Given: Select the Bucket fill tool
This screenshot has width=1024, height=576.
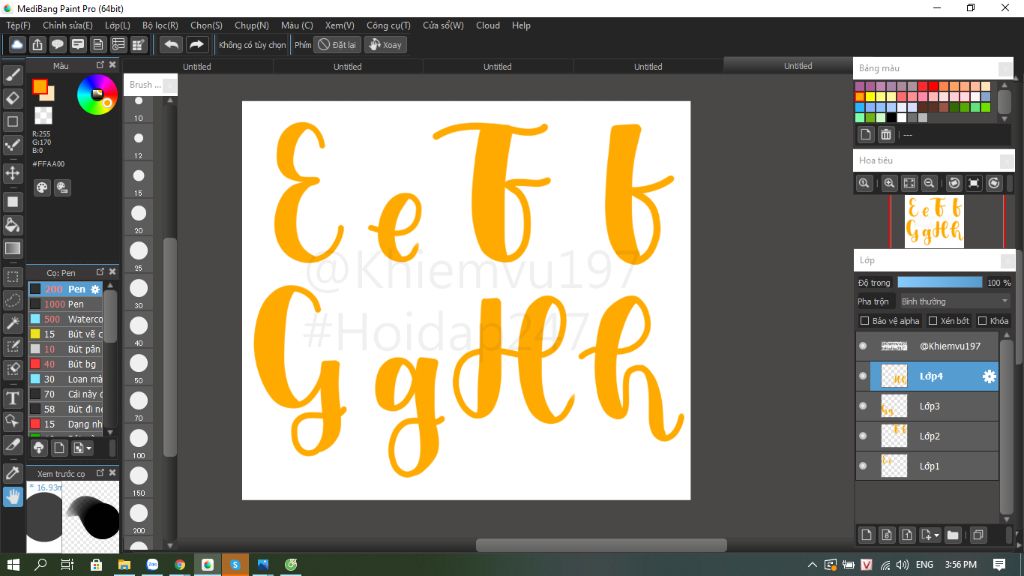Looking at the screenshot, I should tap(12, 225).
